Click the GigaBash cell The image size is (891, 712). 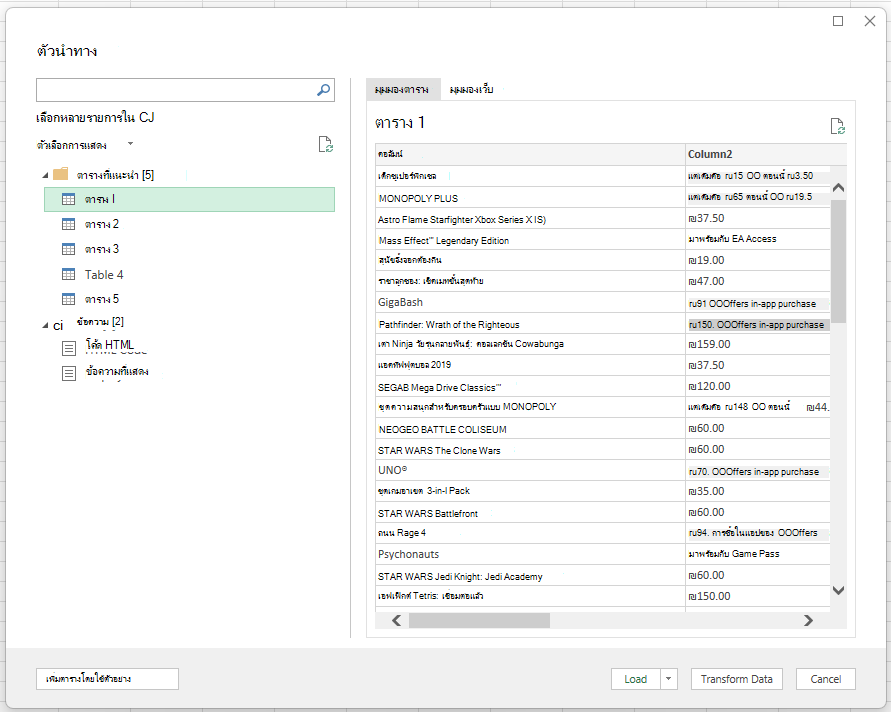click(531, 303)
